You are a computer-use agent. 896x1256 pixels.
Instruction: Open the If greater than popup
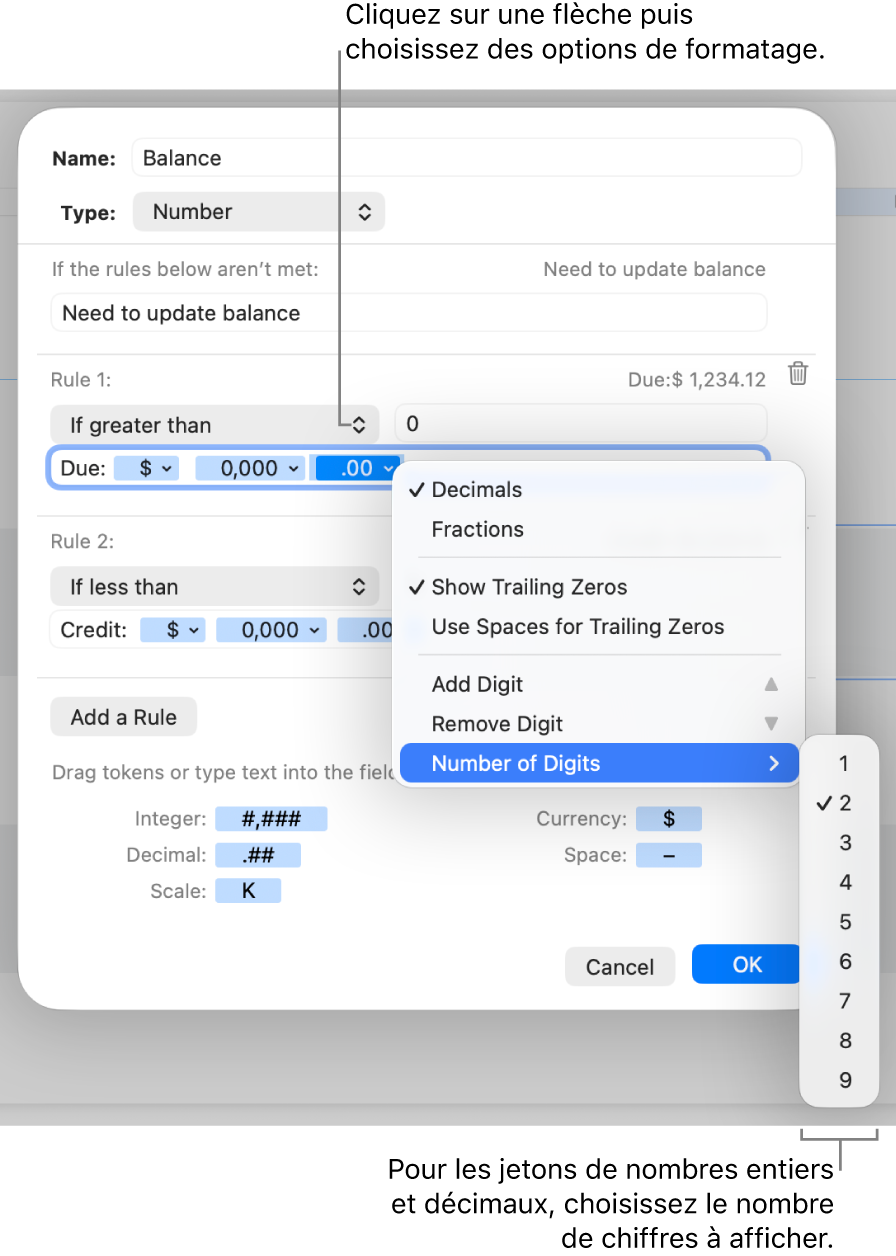pos(214,425)
